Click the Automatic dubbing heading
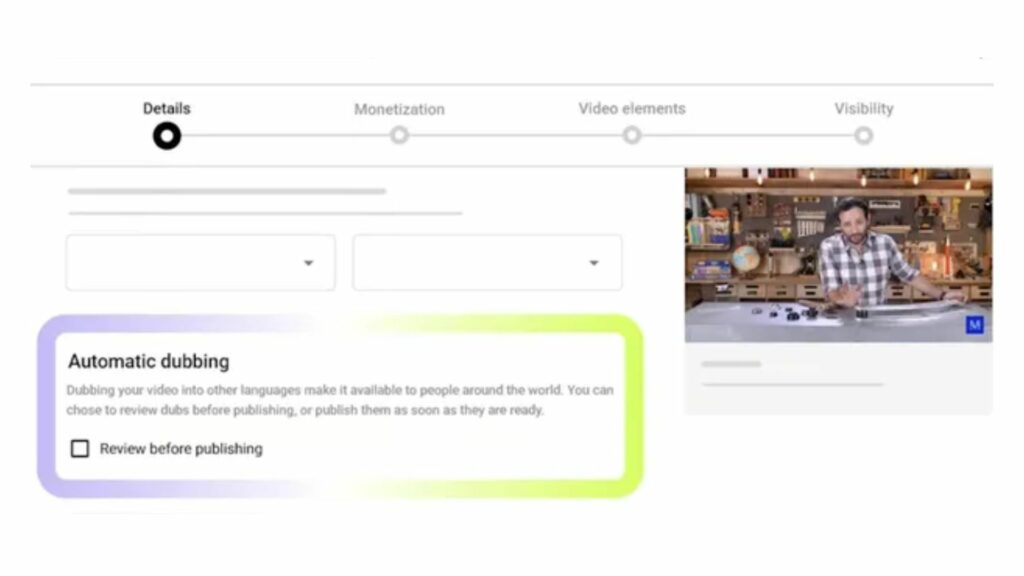The width and height of the screenshot is (1024, 576). tap(148, 361)
